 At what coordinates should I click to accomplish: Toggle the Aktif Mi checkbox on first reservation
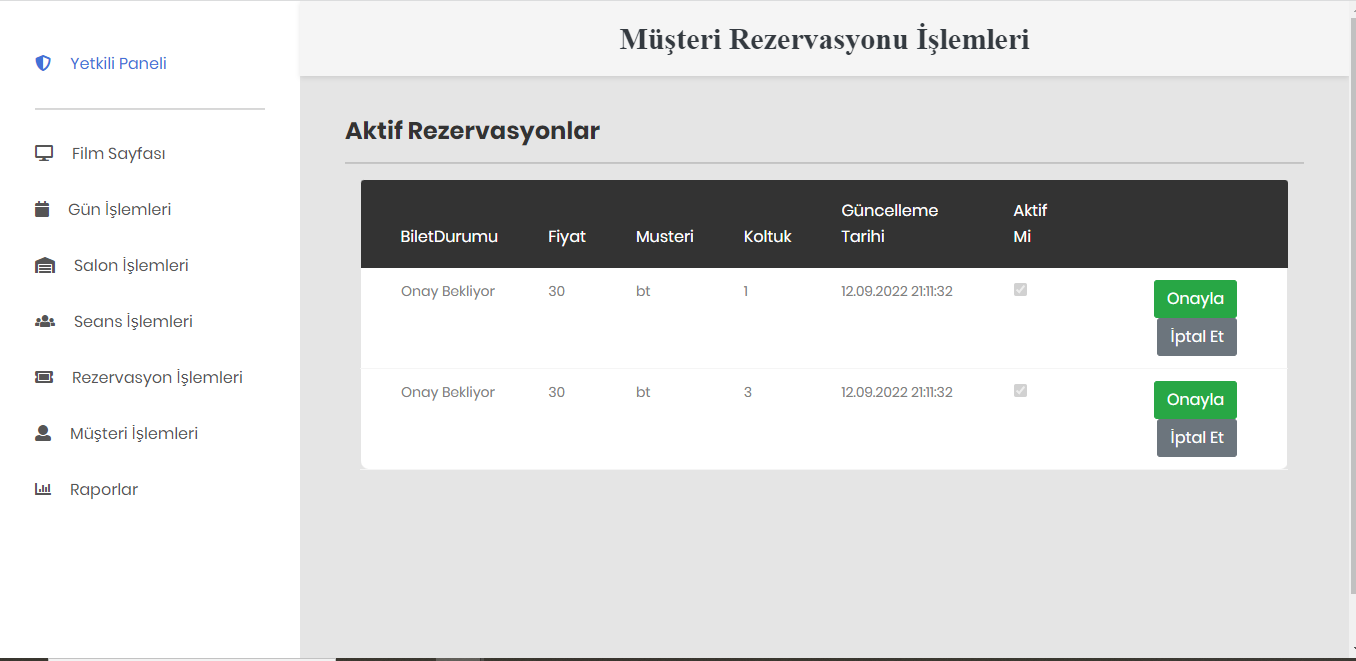[x=1020, y=290]
